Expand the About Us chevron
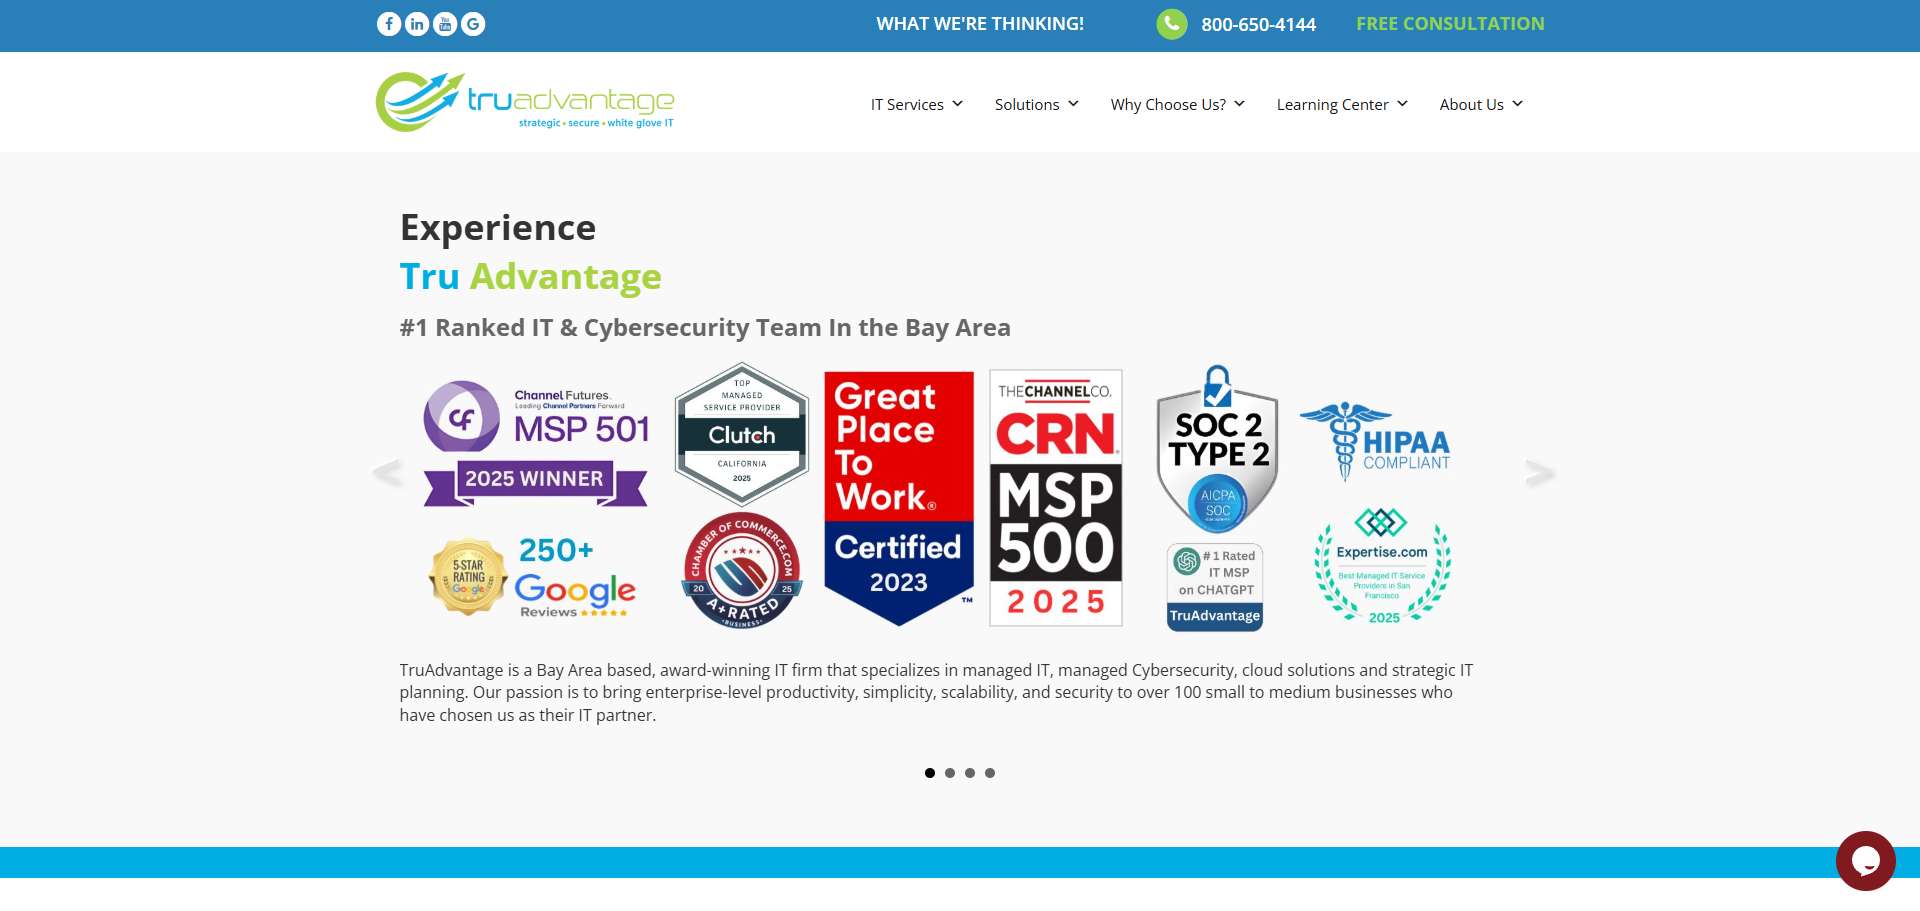The height and width of the screenshot is (911, 1920). pos(1518,104)
